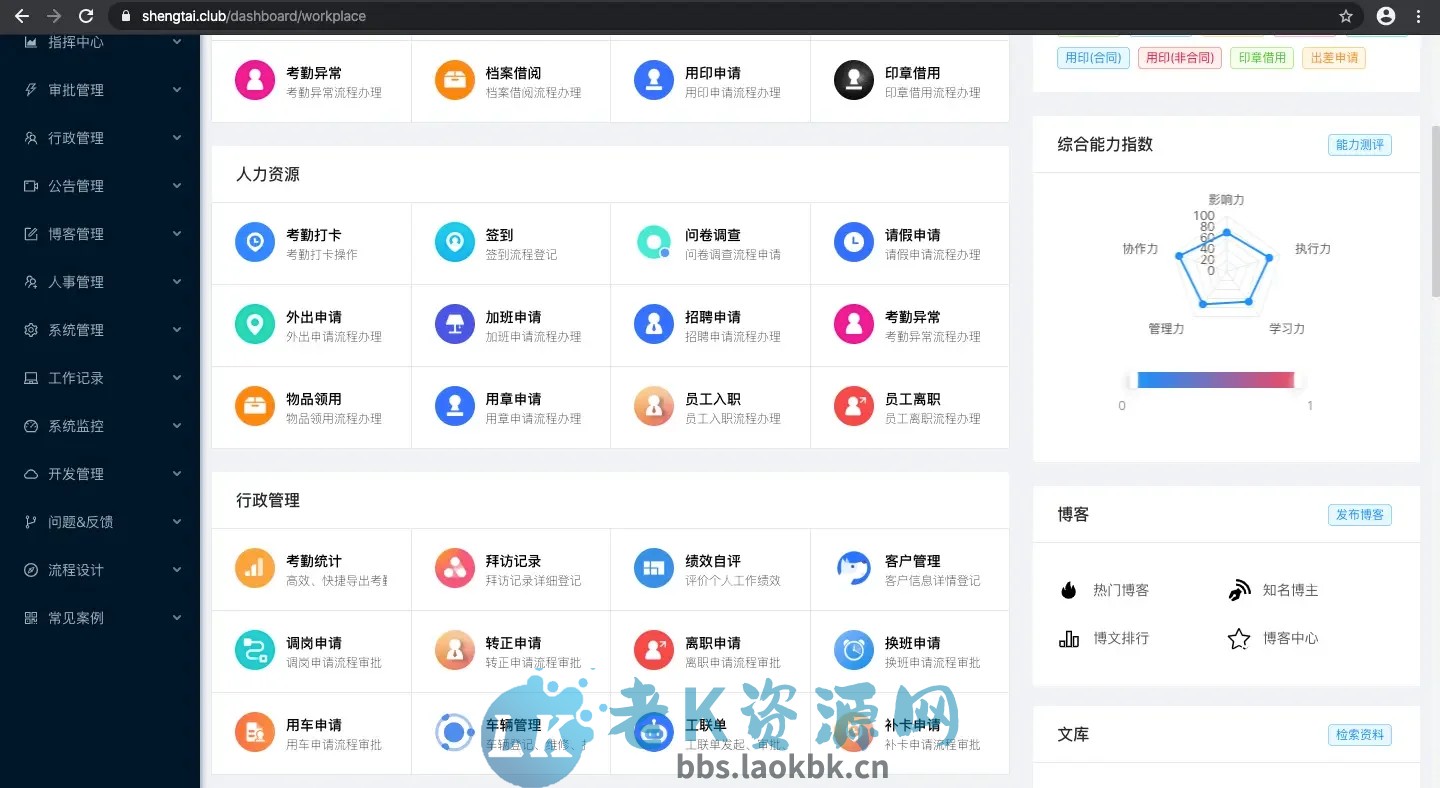This screenshot has width=1440, height=788.
Task: Open the 问题&反馈 sidebar menu
Action: coord(100,522)
